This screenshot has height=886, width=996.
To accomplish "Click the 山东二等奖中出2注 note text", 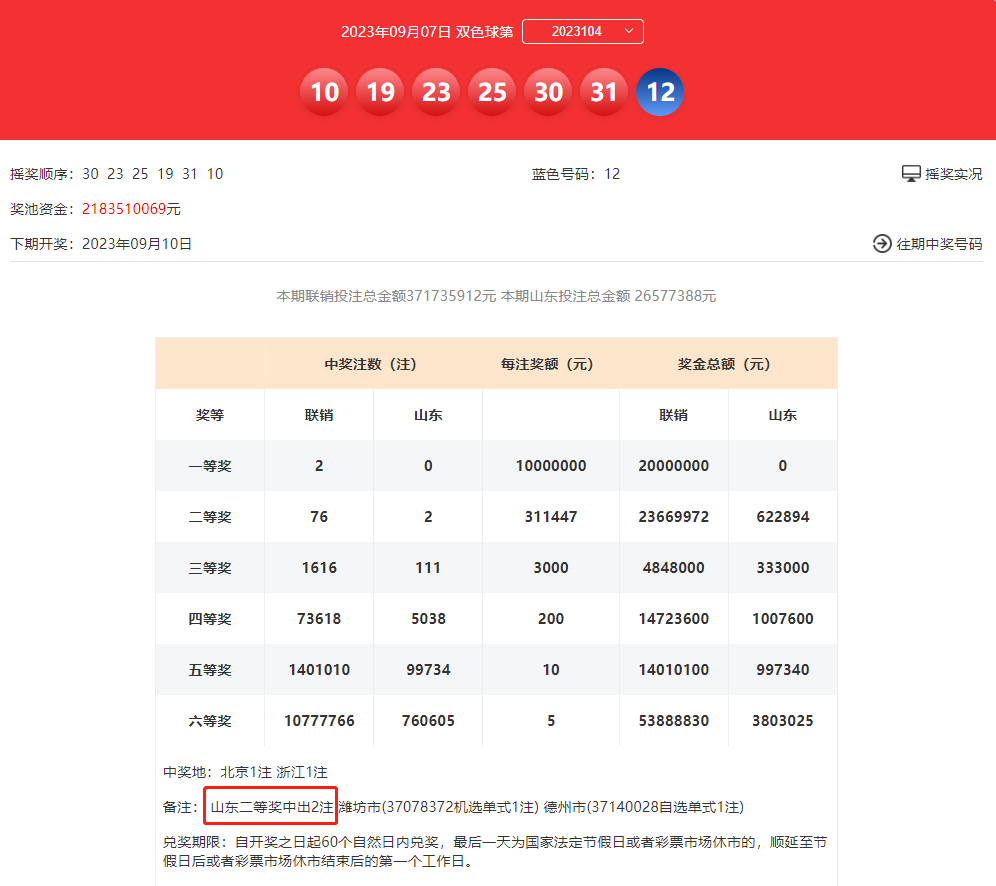I will pos(272,807).
